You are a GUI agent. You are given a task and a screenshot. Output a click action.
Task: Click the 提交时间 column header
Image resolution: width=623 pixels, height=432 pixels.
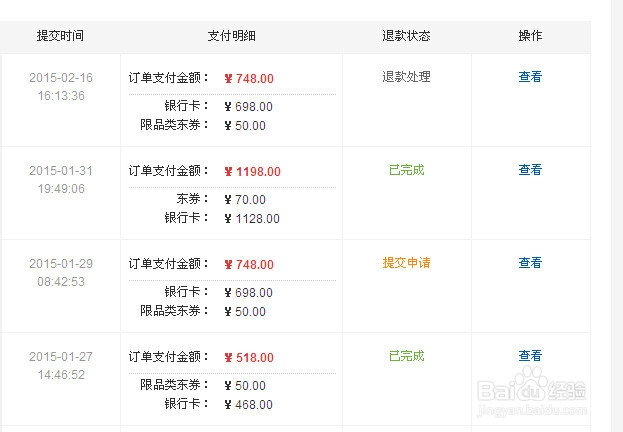[x=60, y=35]
